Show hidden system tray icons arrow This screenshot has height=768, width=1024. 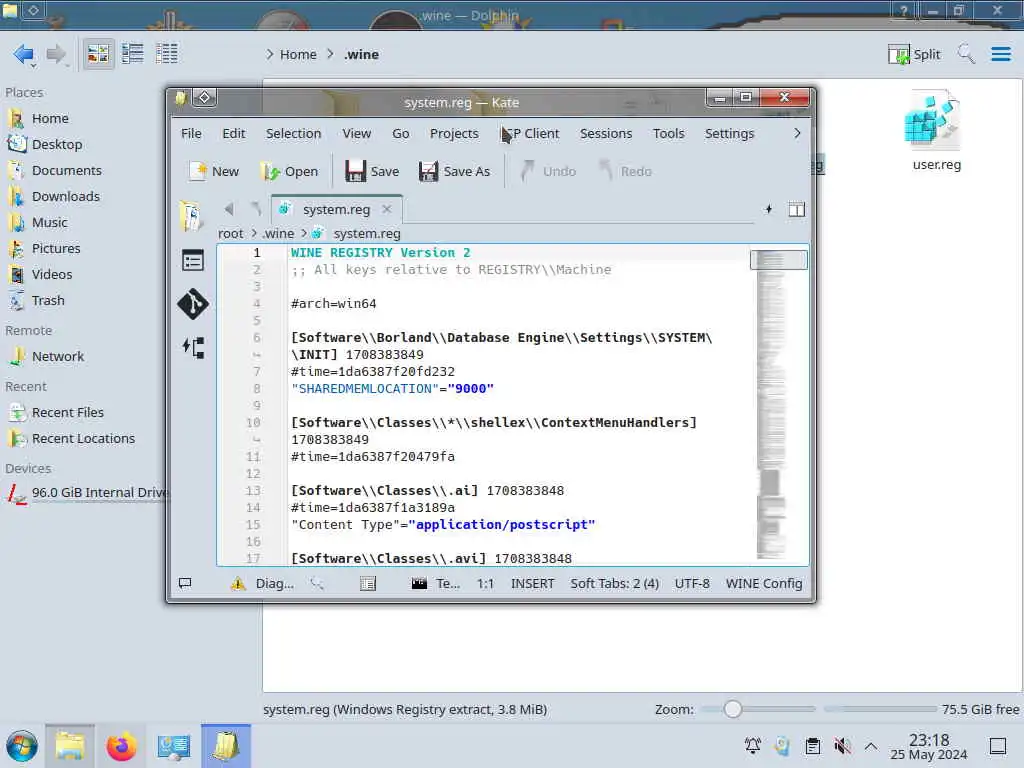[x=871, y=746]
